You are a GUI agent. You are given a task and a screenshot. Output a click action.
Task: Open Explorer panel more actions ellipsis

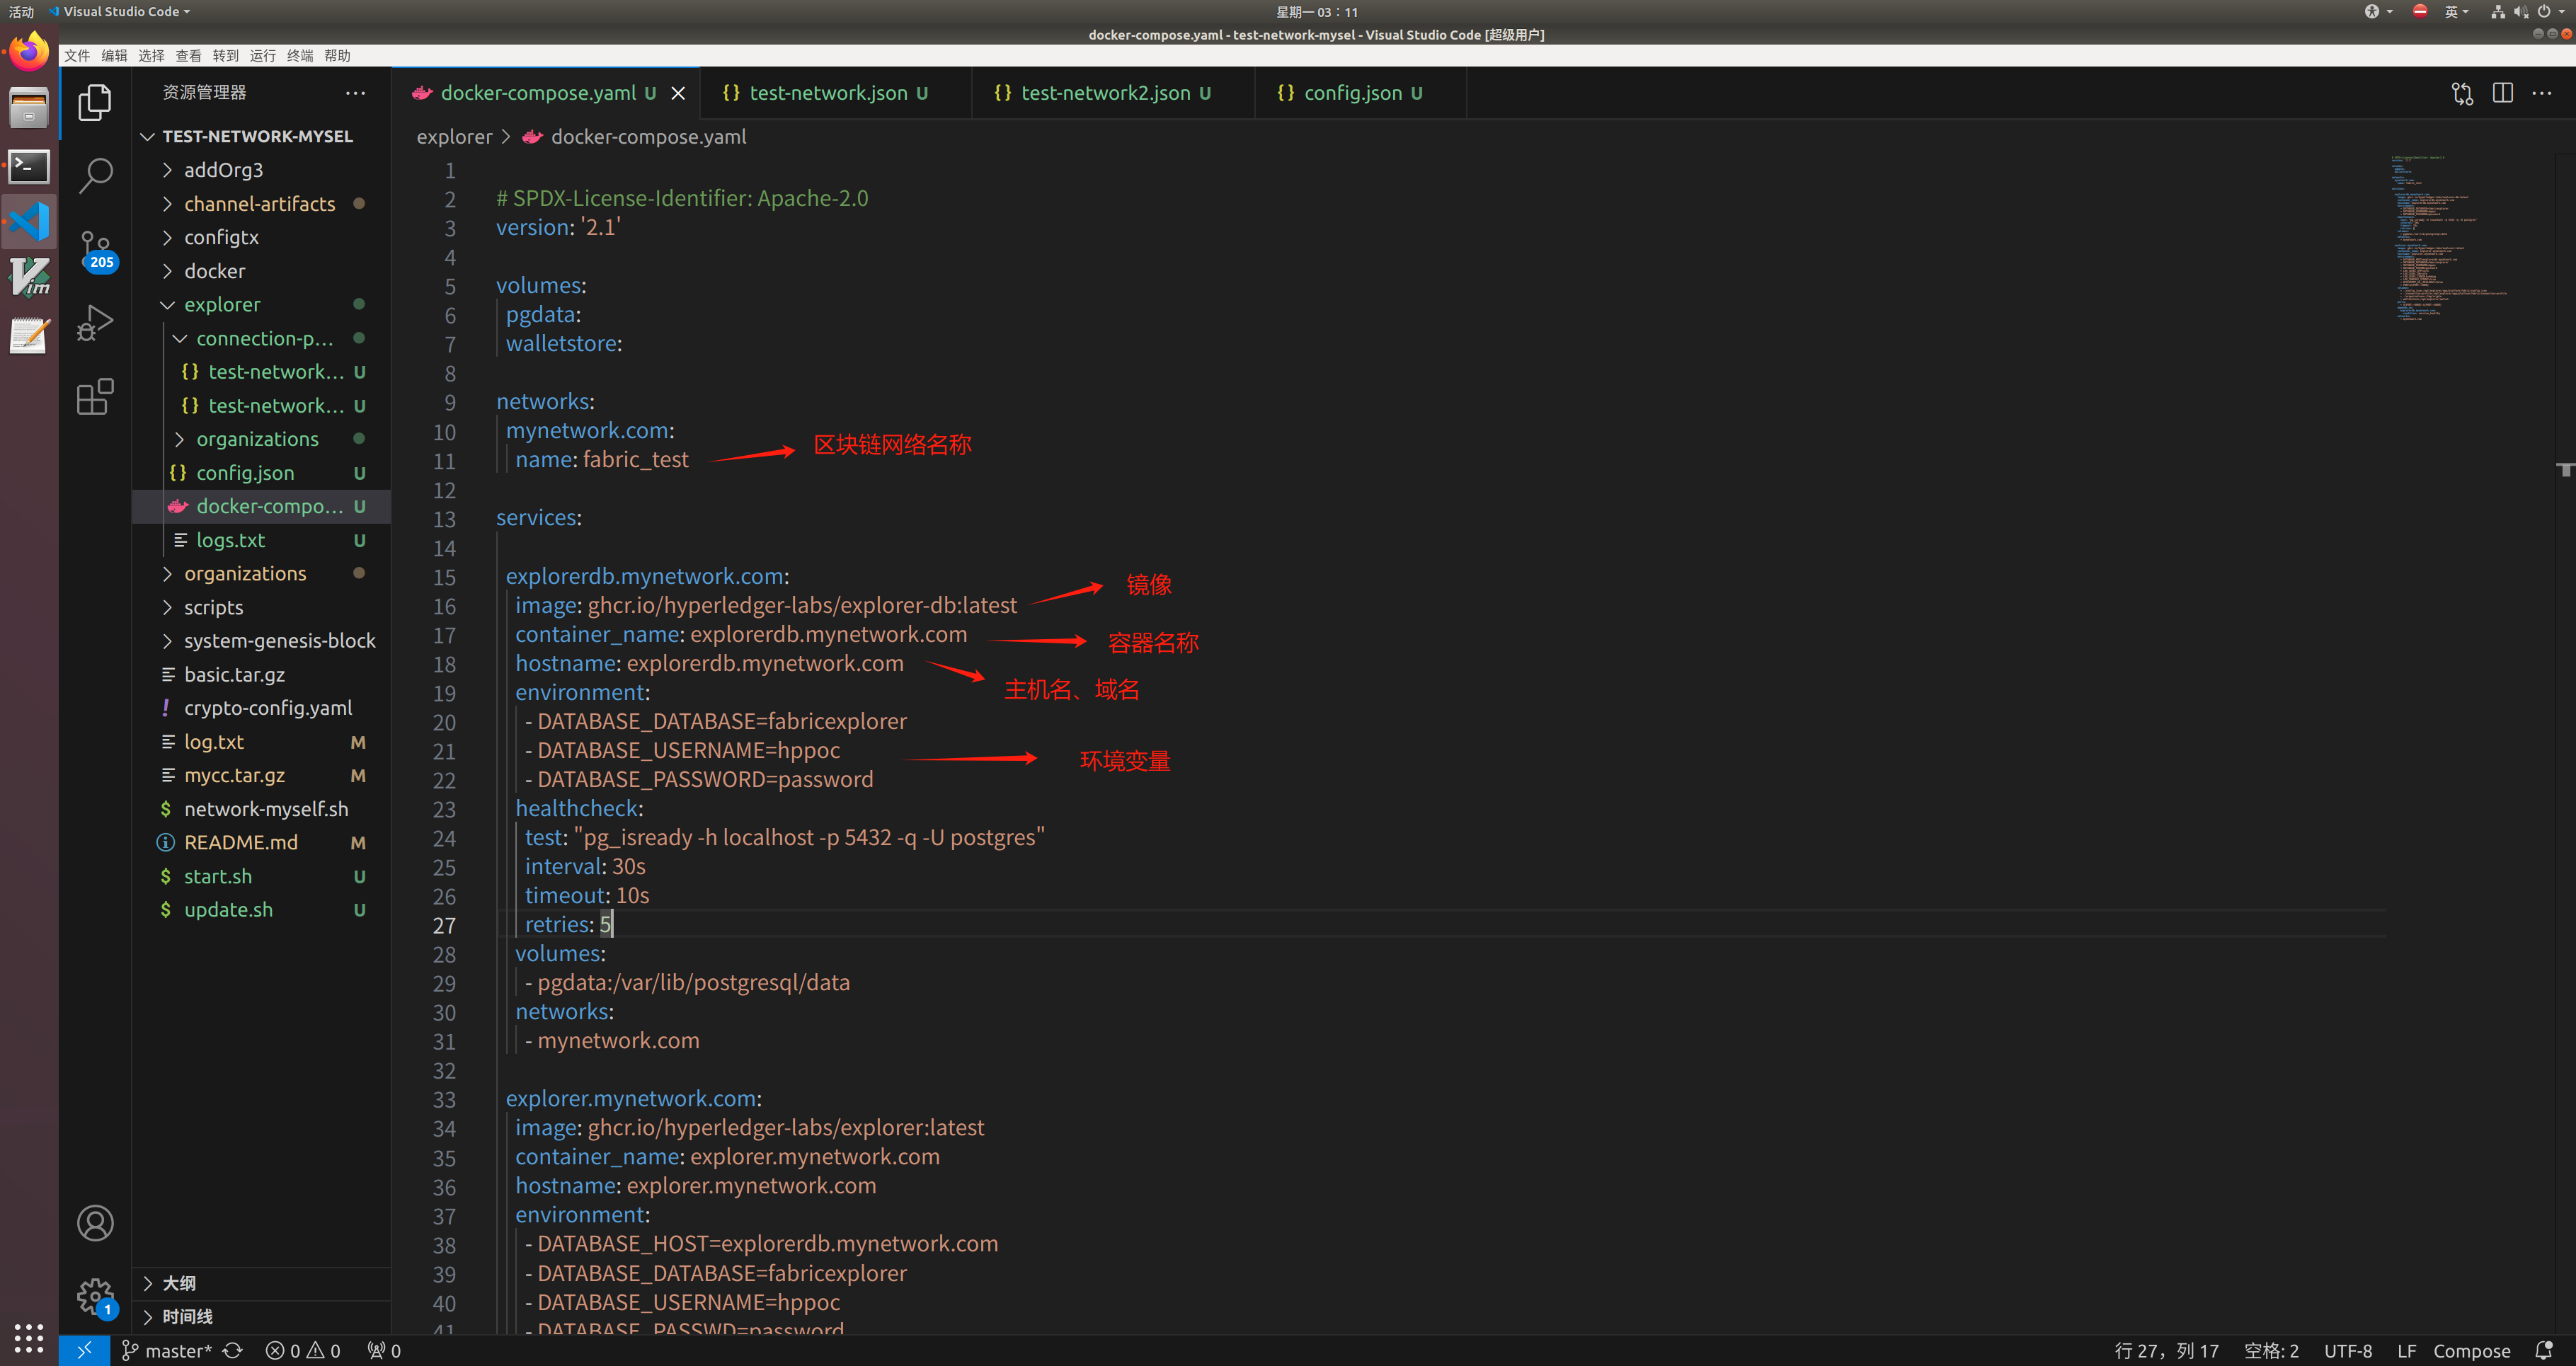(355, 93)
